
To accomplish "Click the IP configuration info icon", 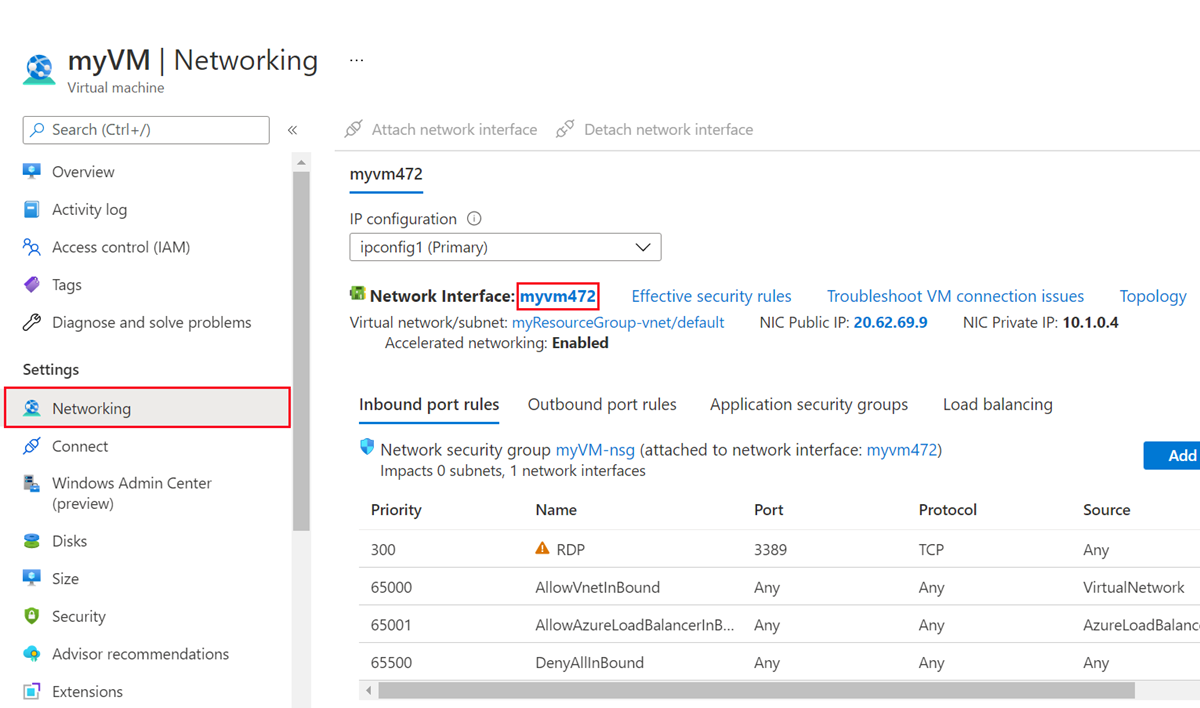I will (x=474, y=219).
